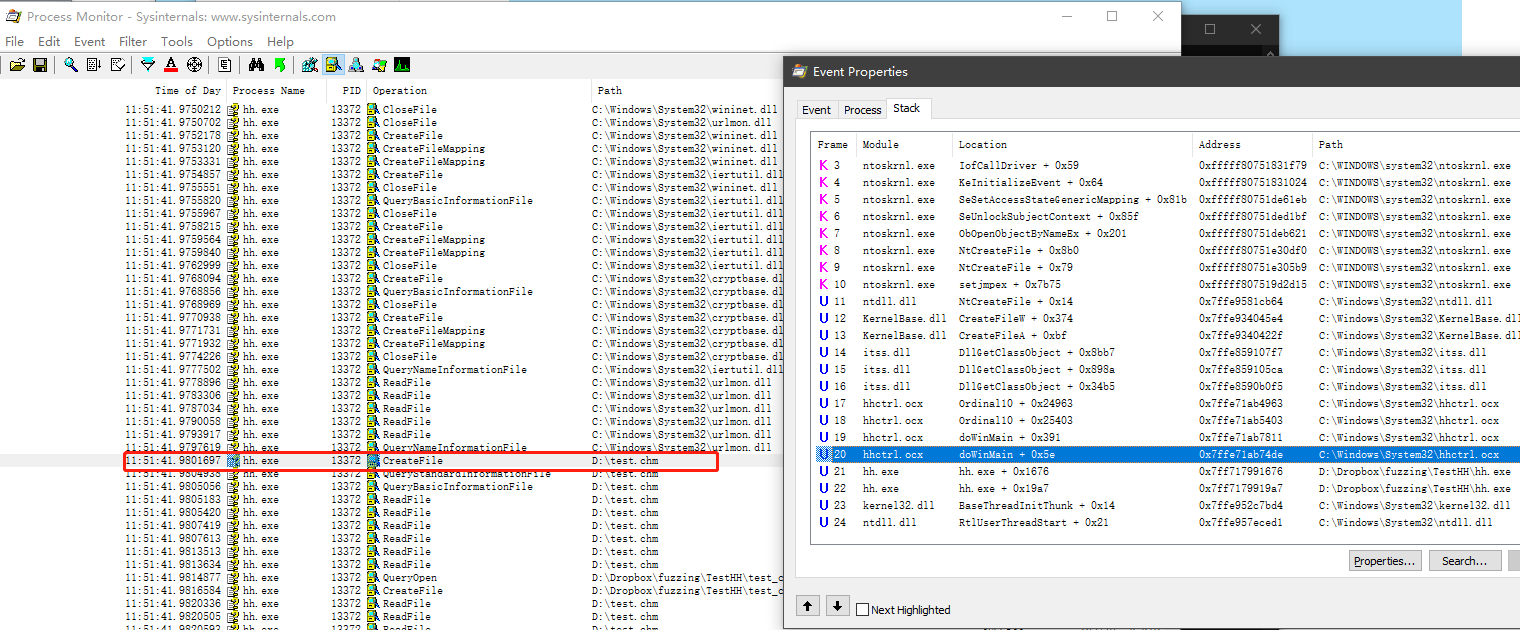
Task: Toggle the Show Network Activity icon
Action: tap(356, 65)
